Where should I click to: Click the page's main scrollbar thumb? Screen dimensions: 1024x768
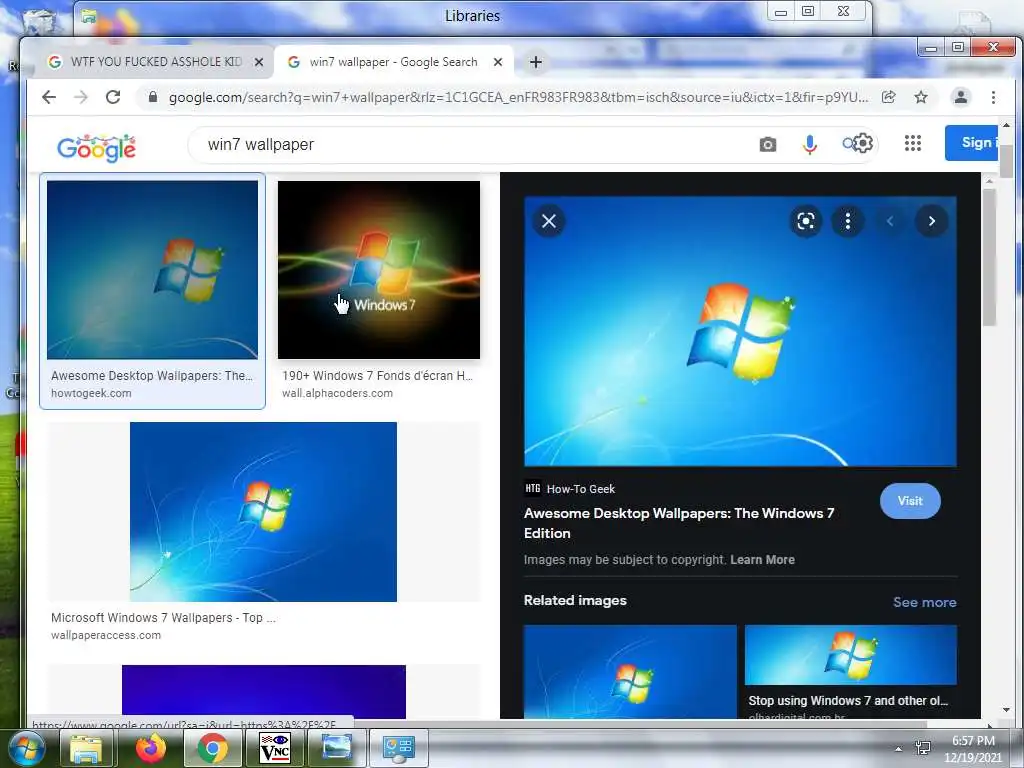(1006, 161)
